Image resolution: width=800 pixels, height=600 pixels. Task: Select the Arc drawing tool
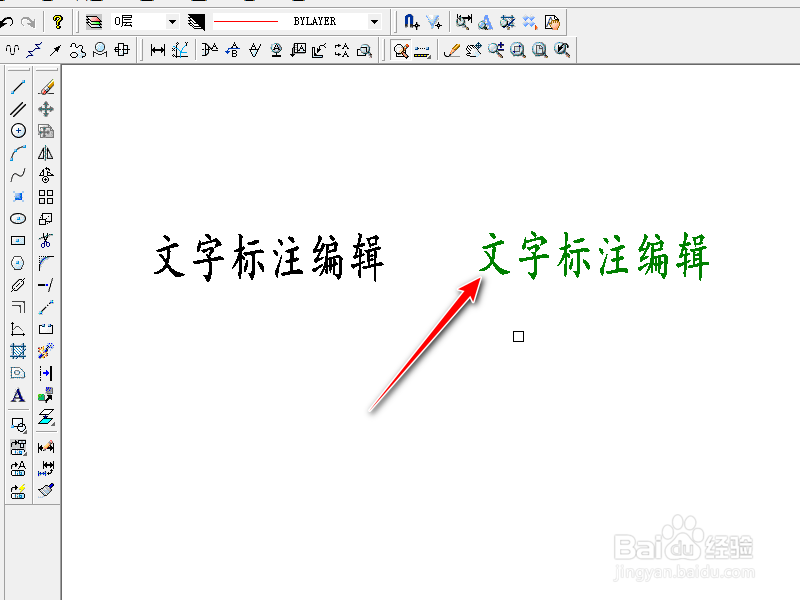point(18,153)
